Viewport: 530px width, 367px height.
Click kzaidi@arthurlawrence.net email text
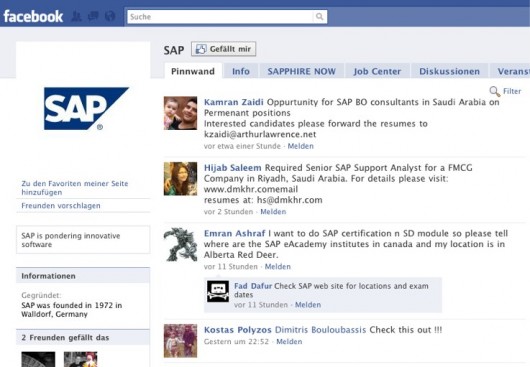point(260,134)
